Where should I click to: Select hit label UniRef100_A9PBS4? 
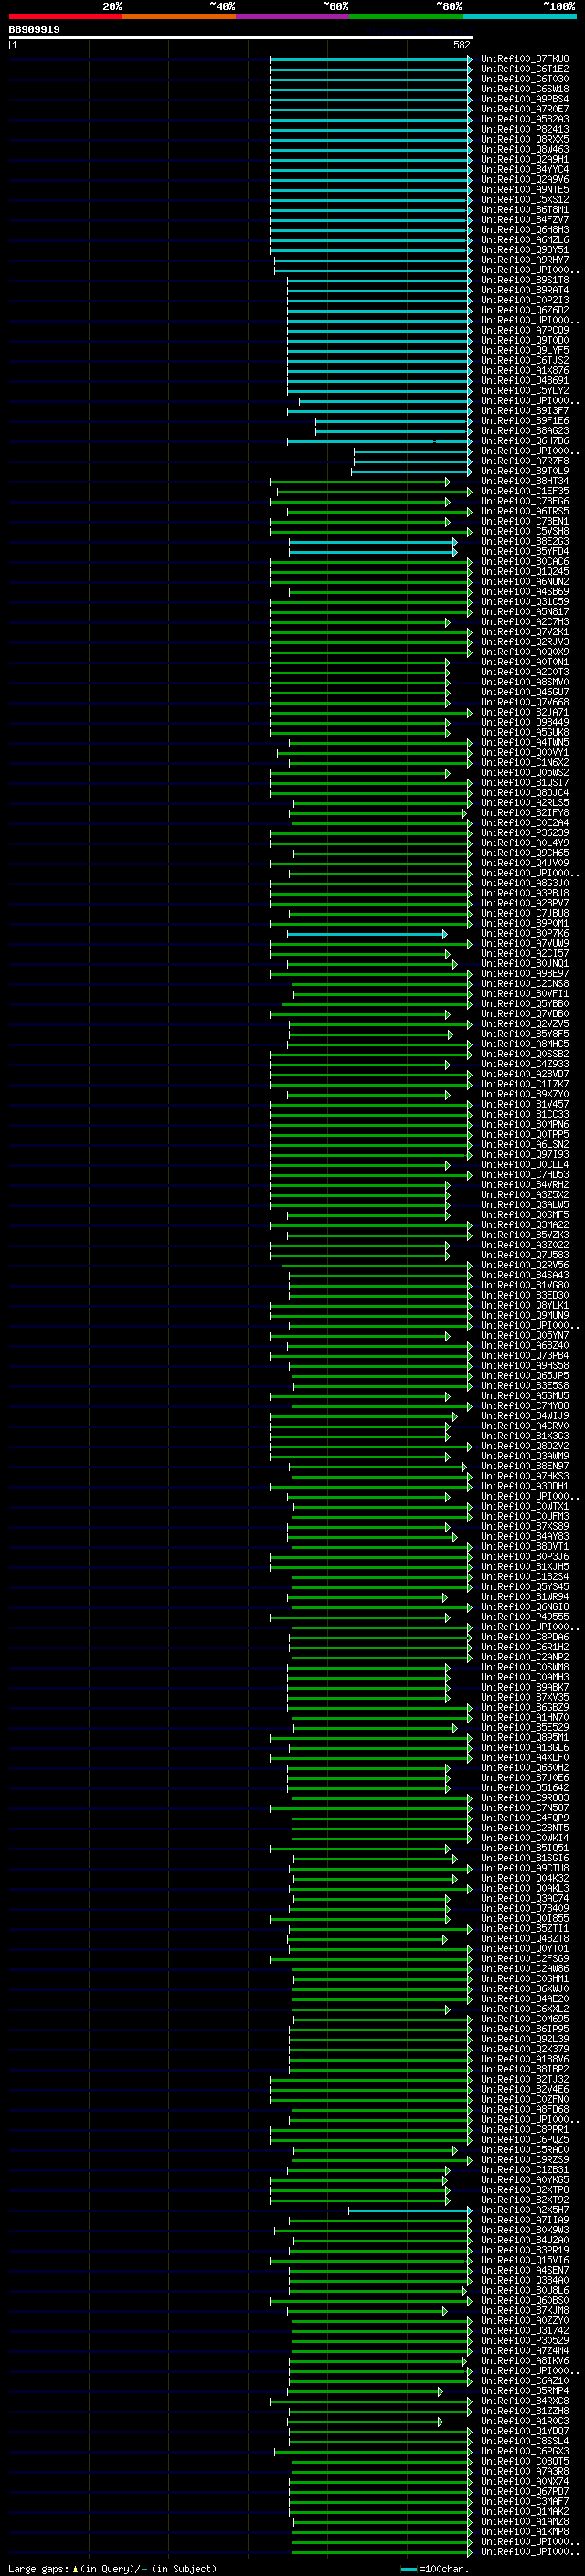click(x=525, y=99)
